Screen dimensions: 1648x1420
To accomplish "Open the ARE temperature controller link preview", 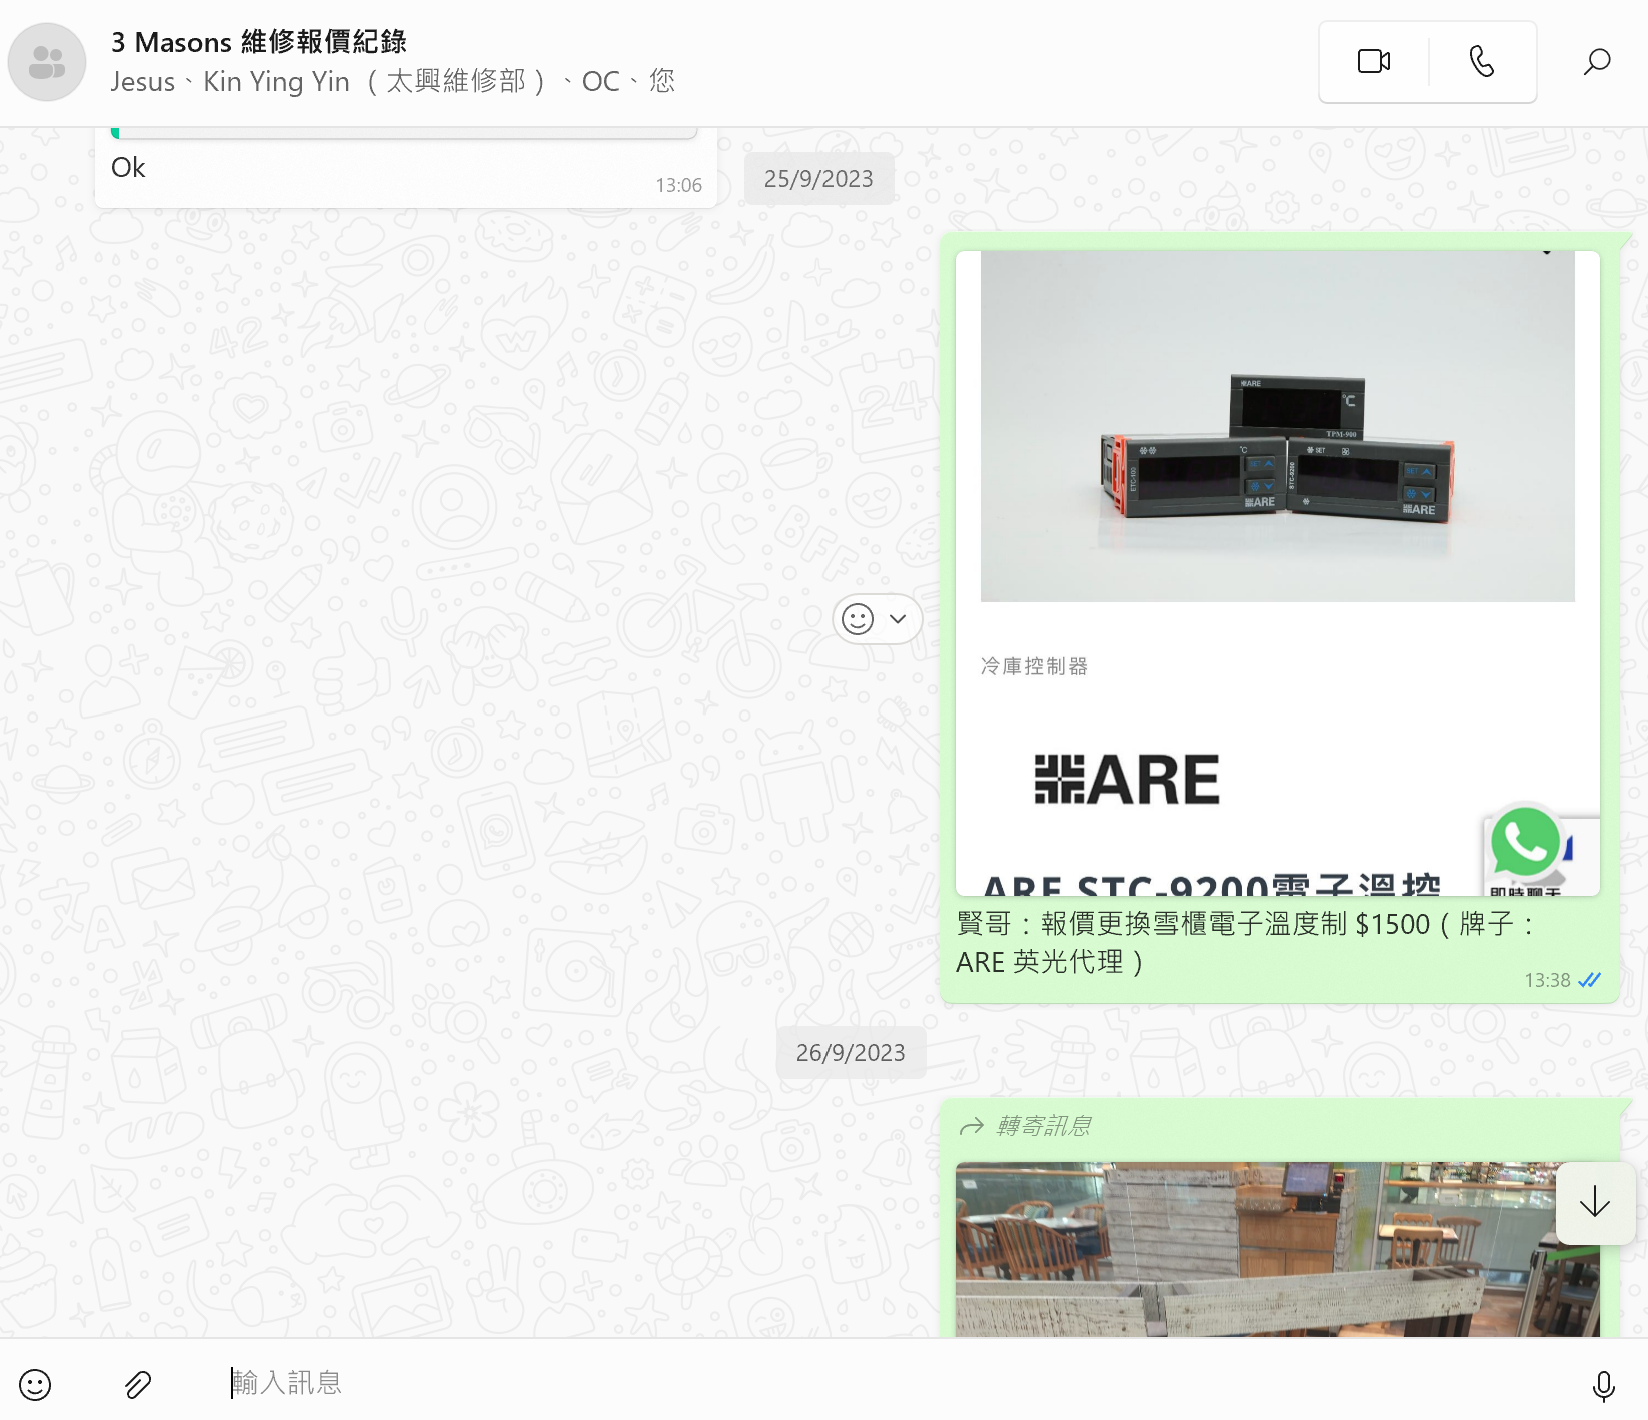I will [1277, 573].
